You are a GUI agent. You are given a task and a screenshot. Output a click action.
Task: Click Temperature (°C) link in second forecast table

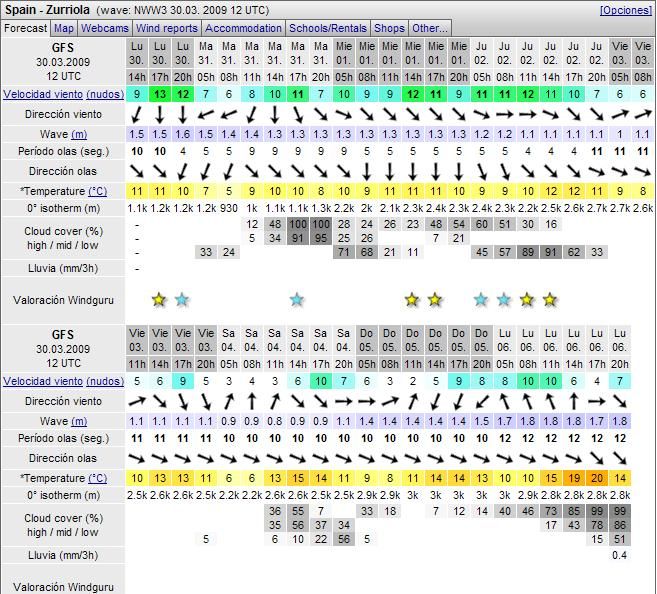[97, 478]
